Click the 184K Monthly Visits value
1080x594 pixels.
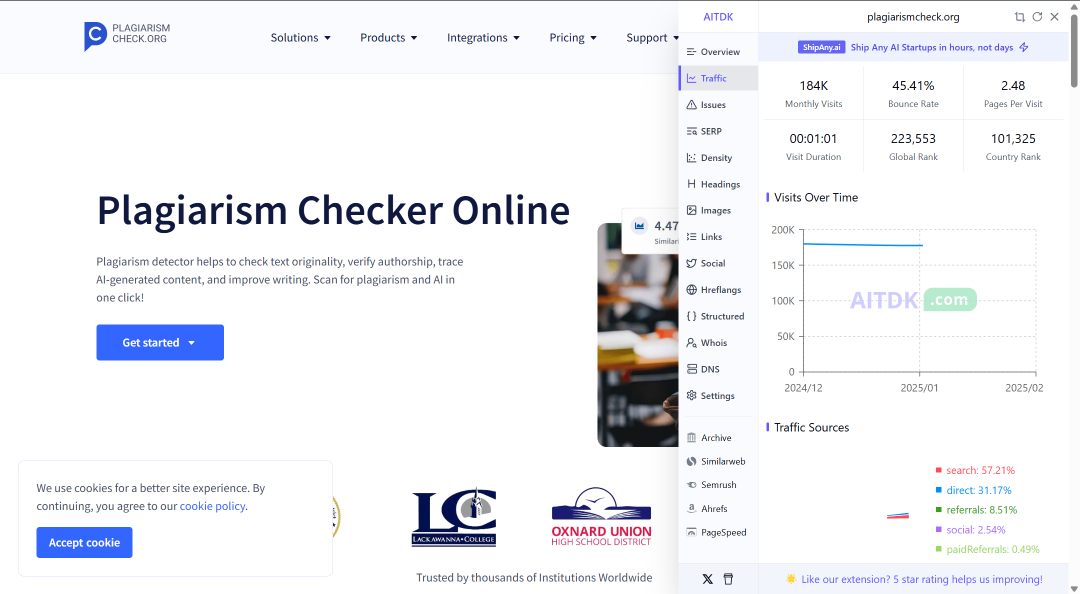(813, 86)
